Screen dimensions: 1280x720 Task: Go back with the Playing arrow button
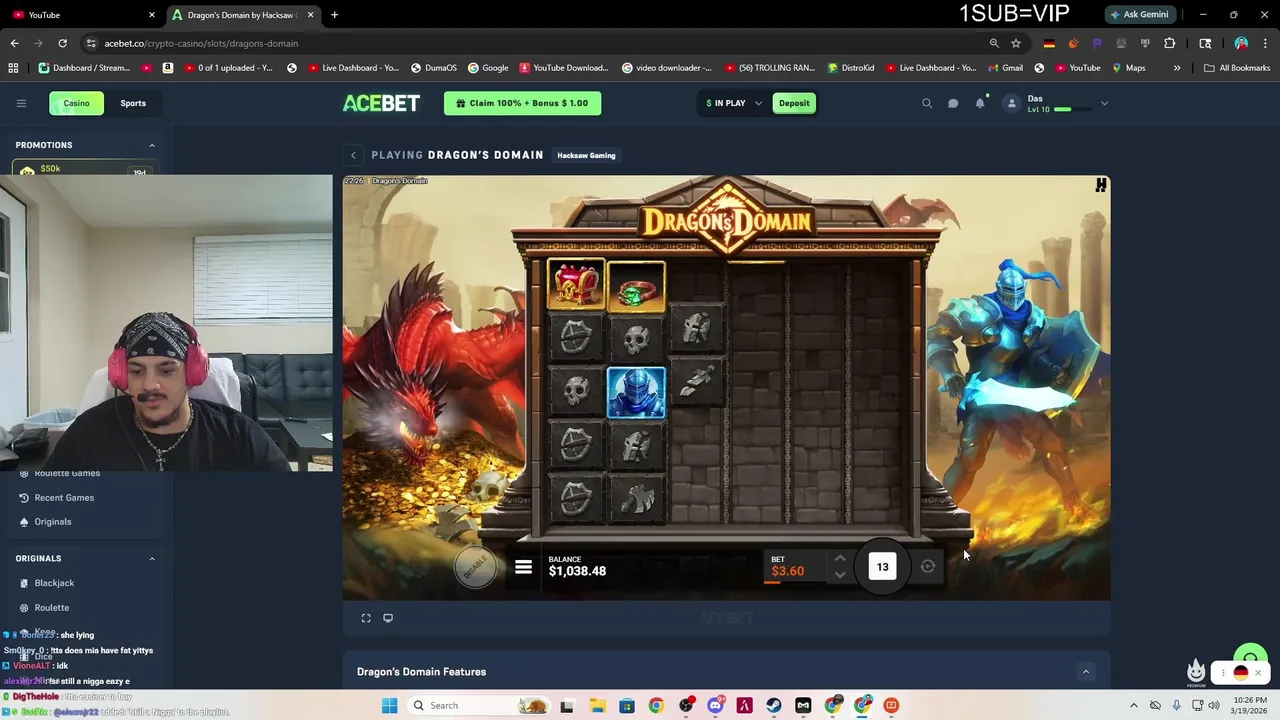pyautogui.click(x=353, y=155)
